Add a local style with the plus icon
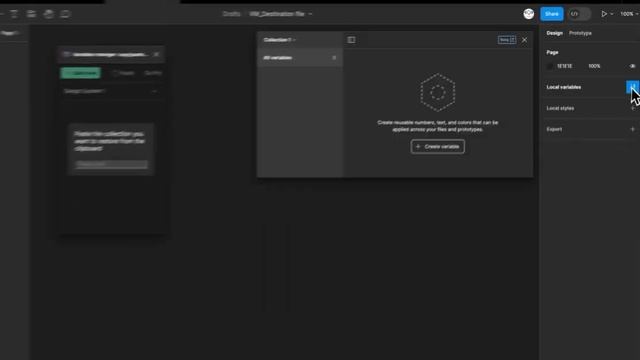This screenshot has height=360, width=640. (633, 108)
